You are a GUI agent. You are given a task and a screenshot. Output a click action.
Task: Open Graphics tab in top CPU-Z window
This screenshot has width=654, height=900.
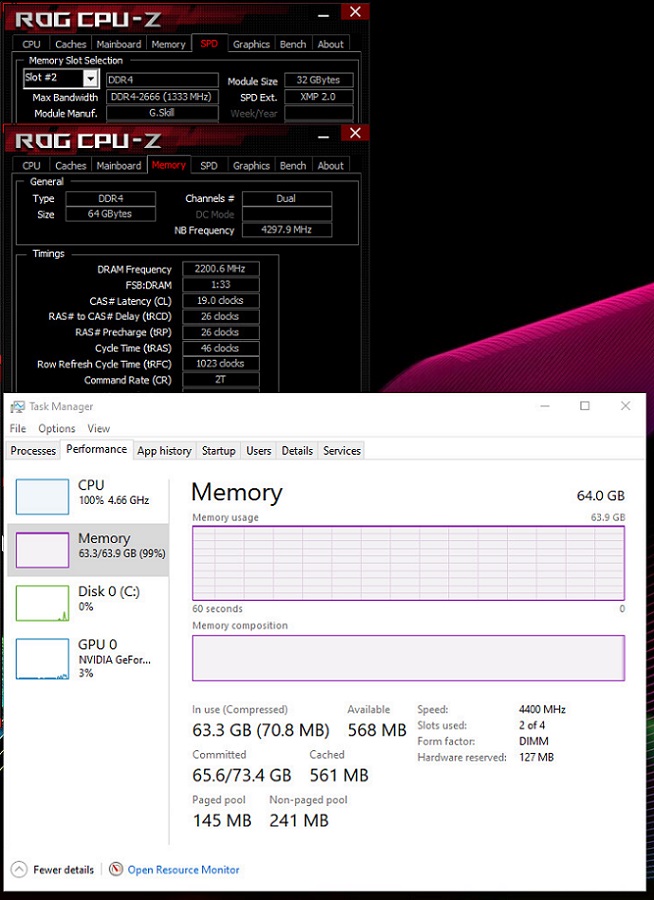click(251, 44)
